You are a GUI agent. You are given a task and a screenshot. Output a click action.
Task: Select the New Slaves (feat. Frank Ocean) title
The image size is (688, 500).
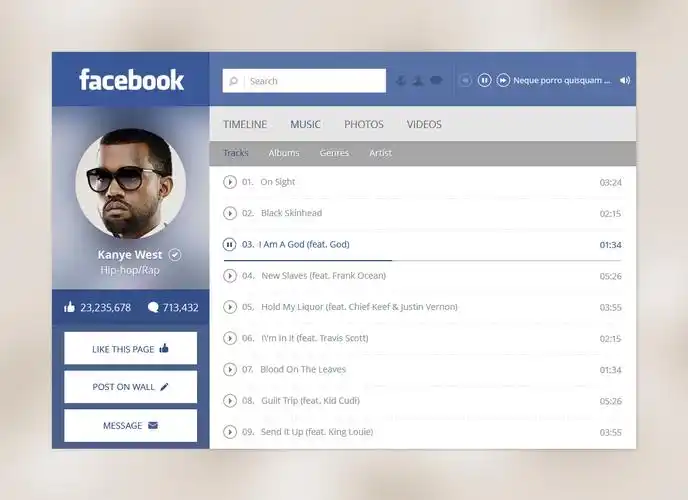pos(324,276)
